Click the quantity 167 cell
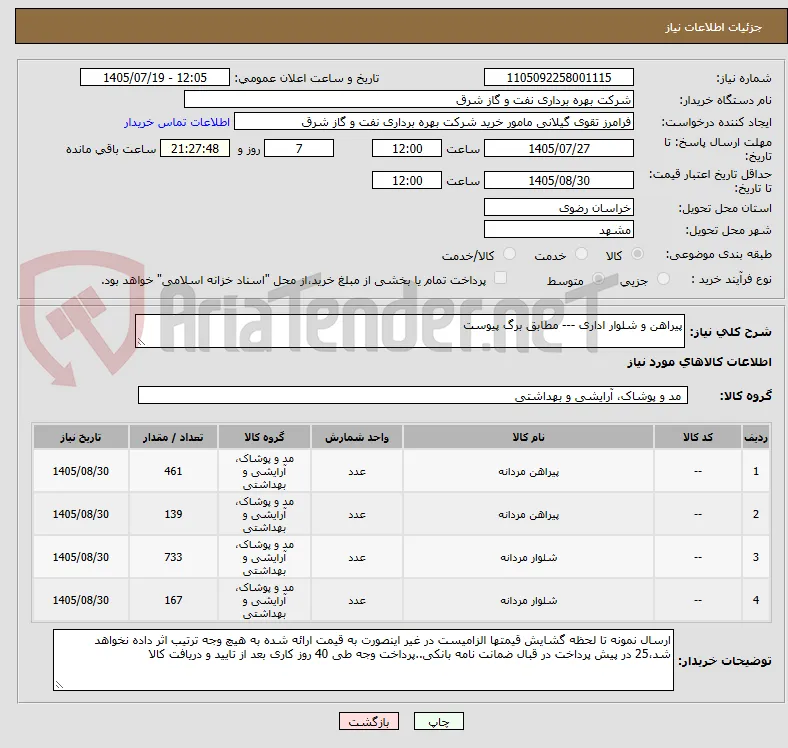 point(173,600)
